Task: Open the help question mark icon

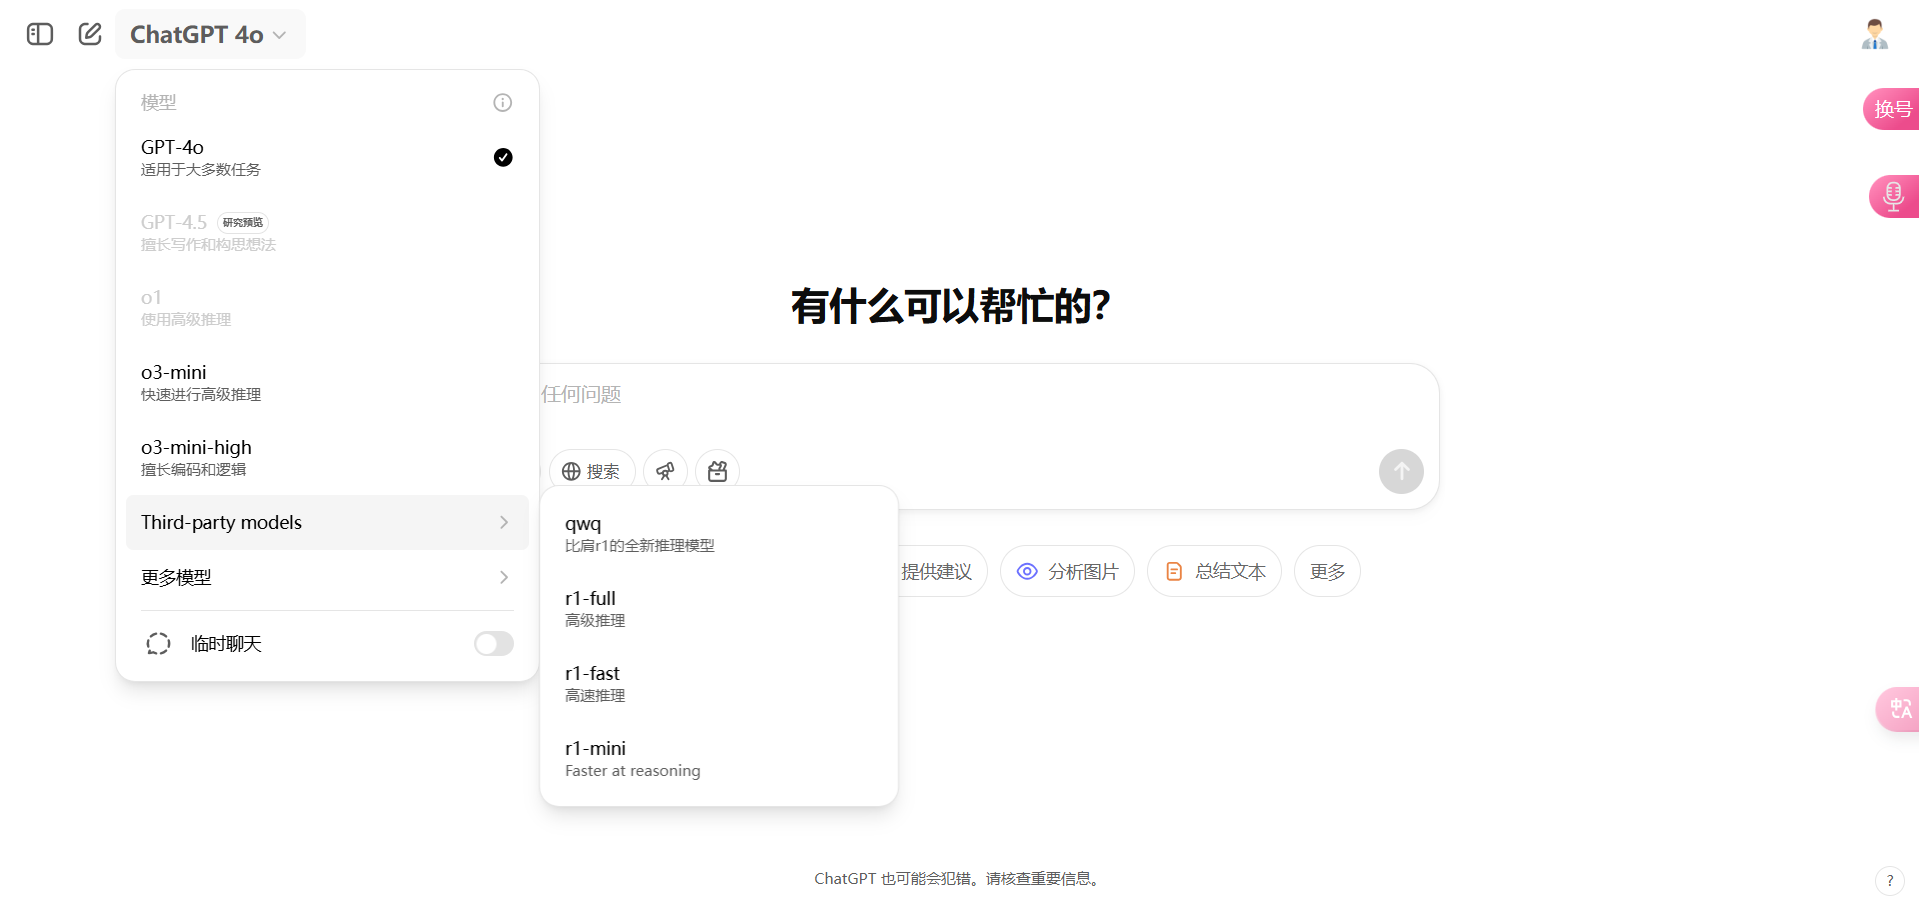Action: coord(1889,880)
